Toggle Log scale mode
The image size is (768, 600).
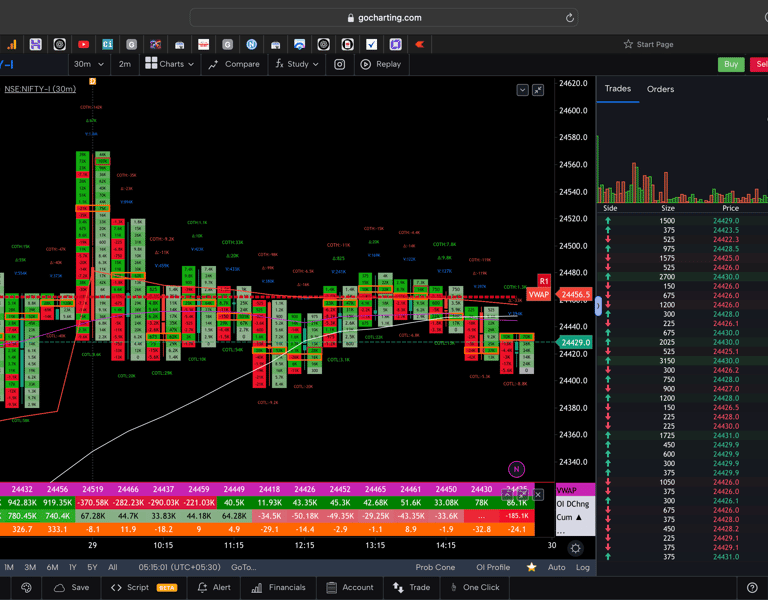point(583,567)
